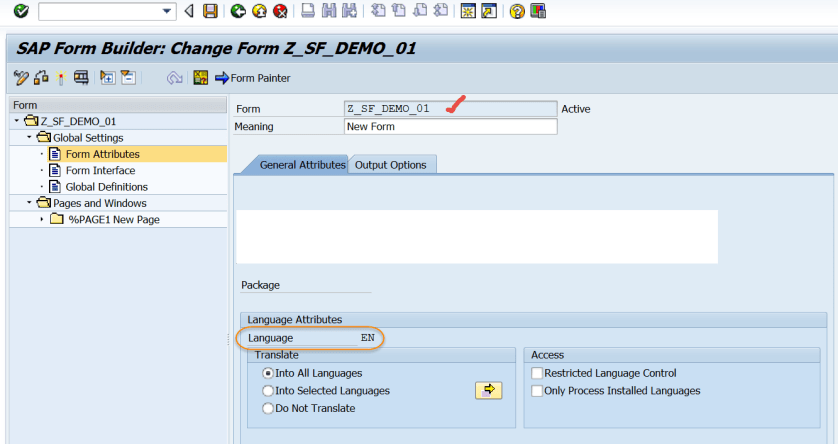Create a new session with window icon

[x=468, y=11]
